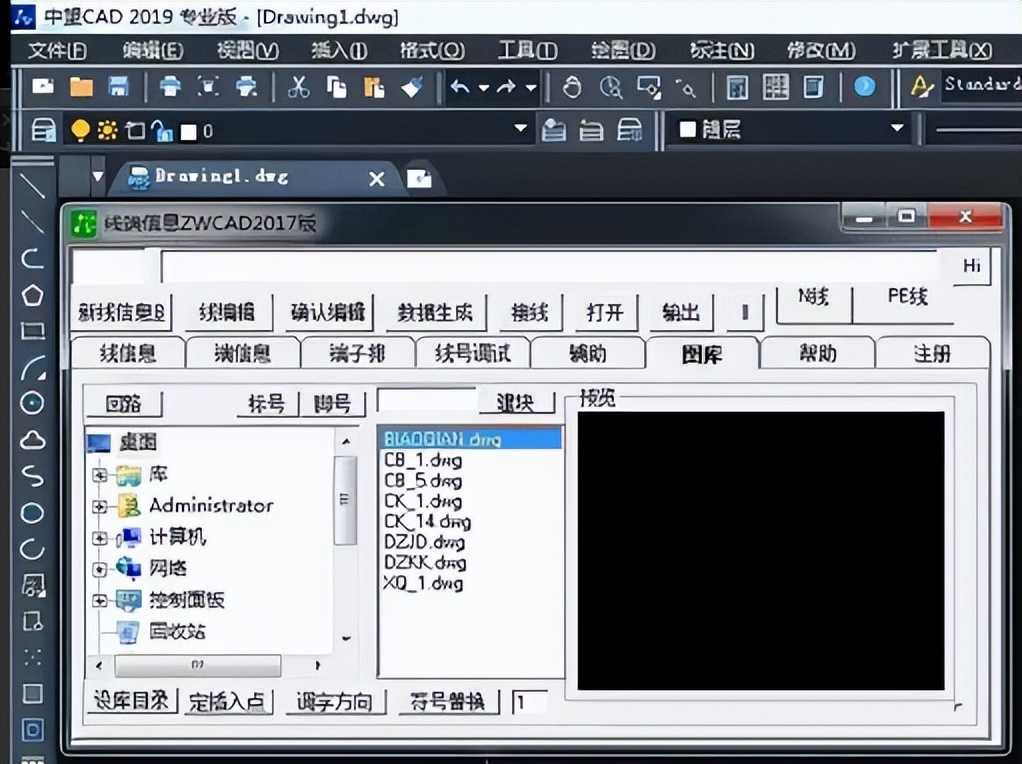Paste objects from the clipboard
The width and height of the screenshot is (1022, 764).
pos(375,87)
